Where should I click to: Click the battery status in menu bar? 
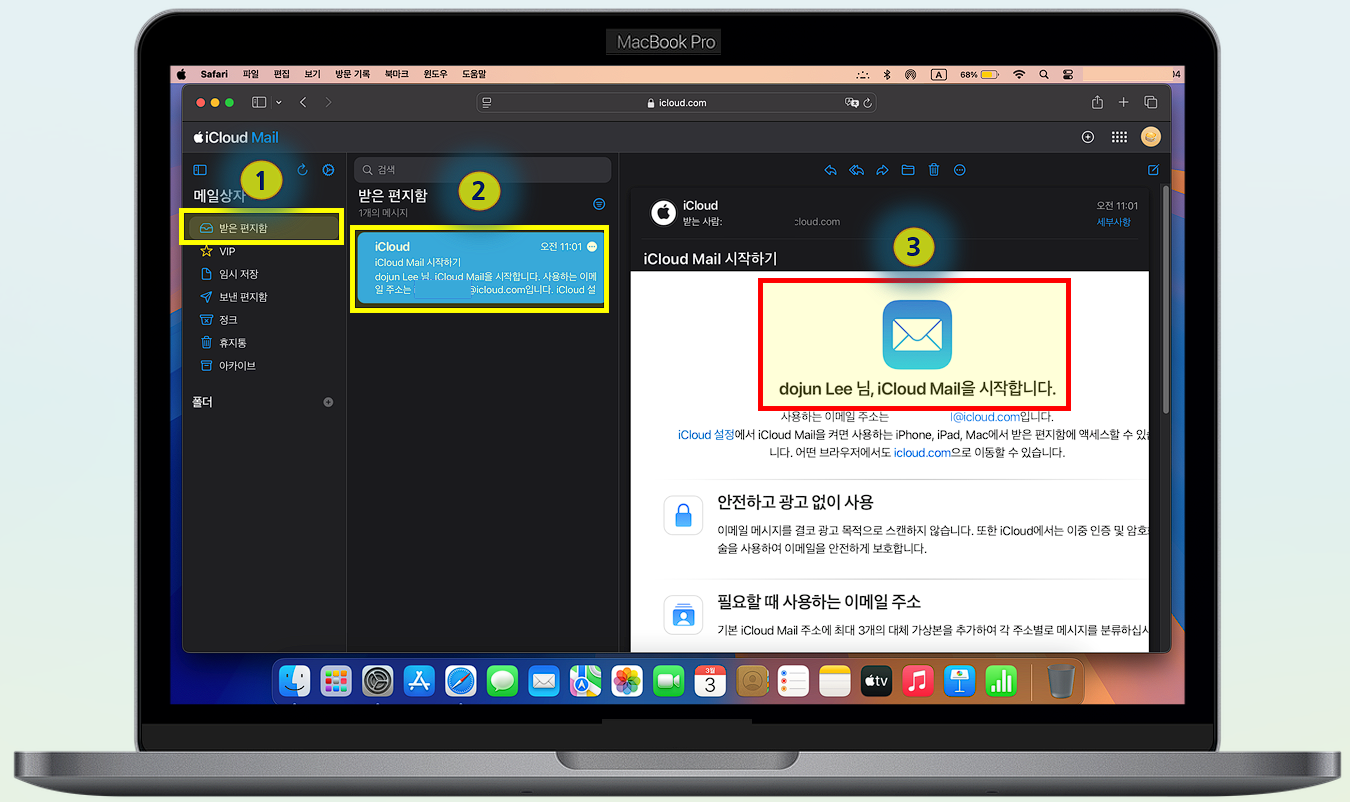pos(979,74)
